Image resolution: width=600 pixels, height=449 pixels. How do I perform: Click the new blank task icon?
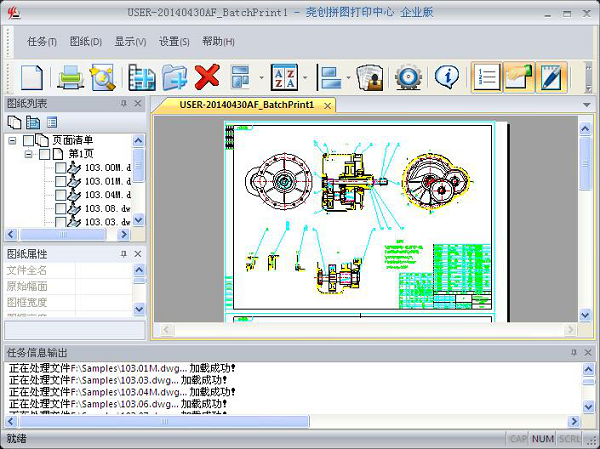coord(32,77)
